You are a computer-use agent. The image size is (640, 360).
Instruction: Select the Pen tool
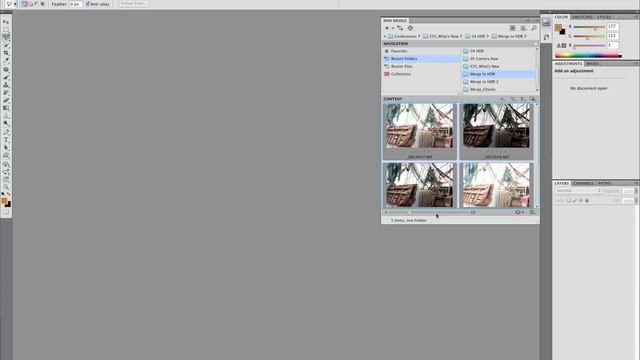coord(6,132)
